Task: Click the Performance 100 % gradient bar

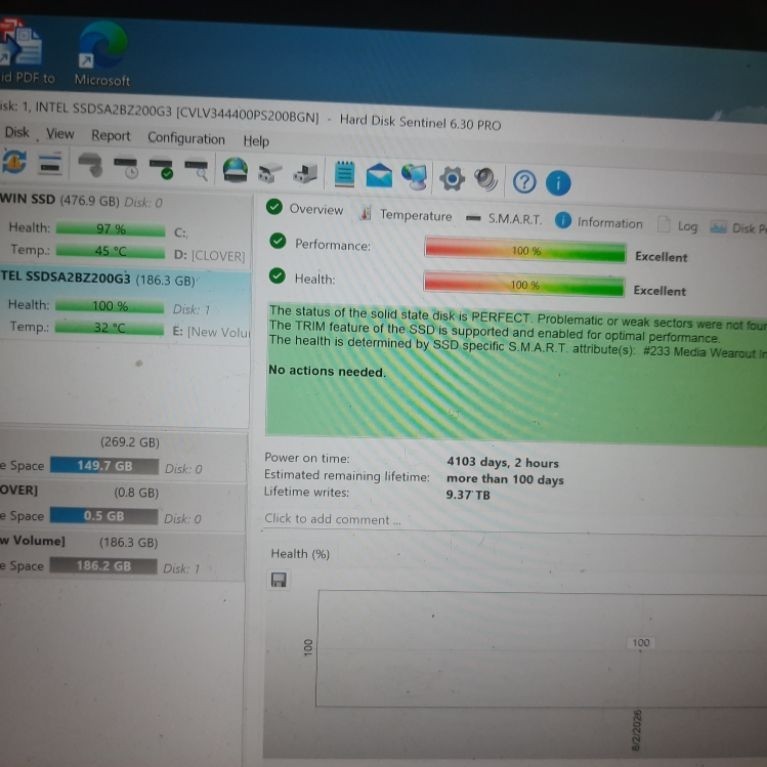Action: 525,250
